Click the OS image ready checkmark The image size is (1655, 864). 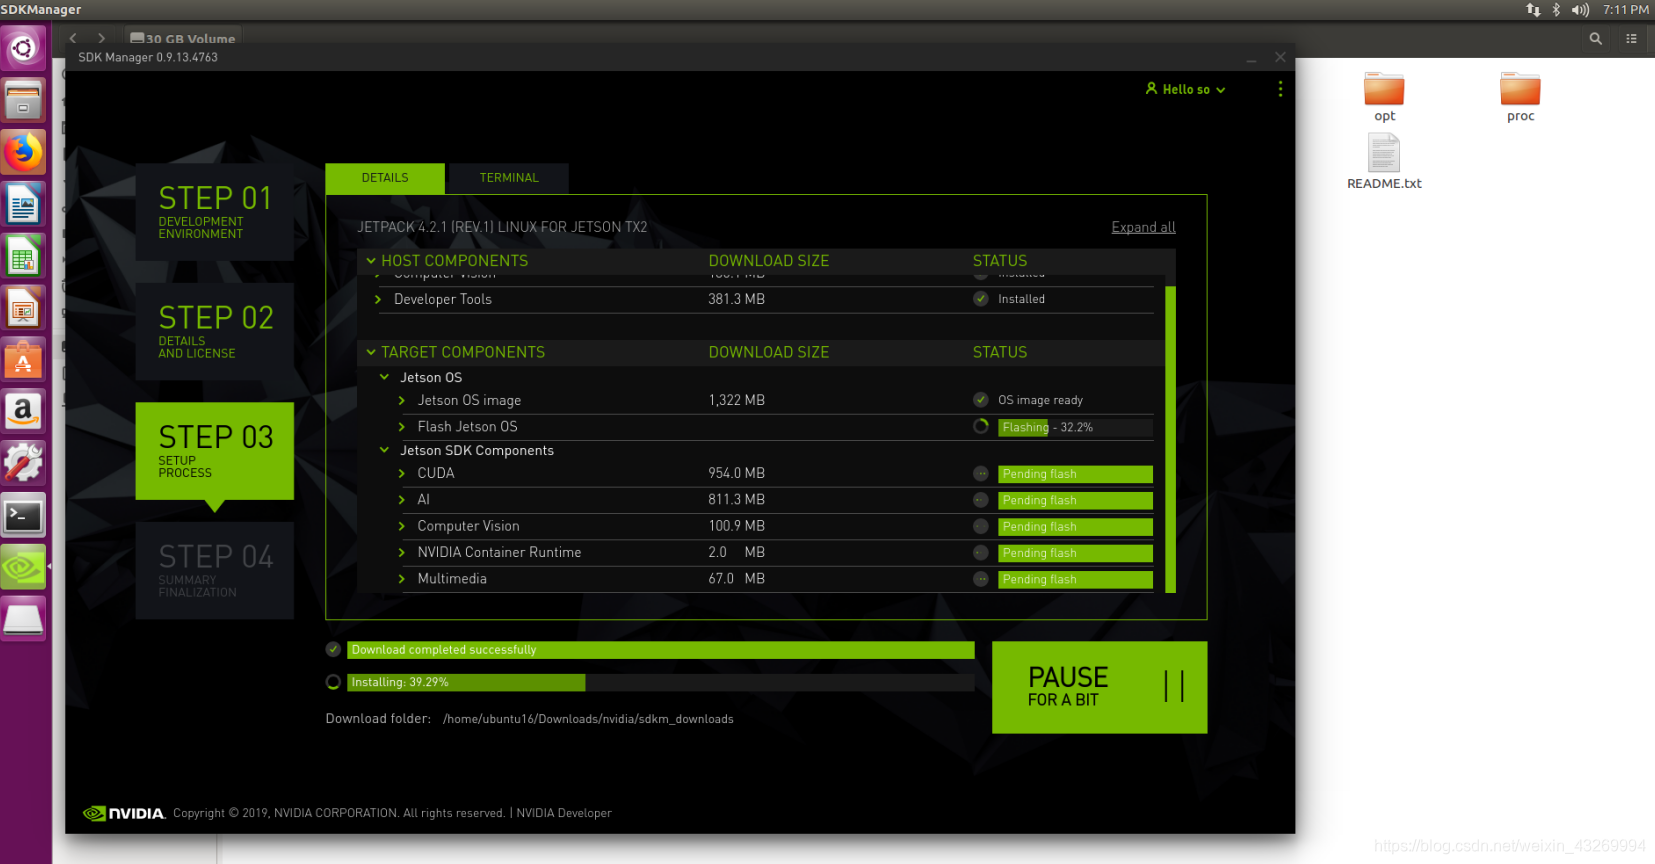pos(981,400)
